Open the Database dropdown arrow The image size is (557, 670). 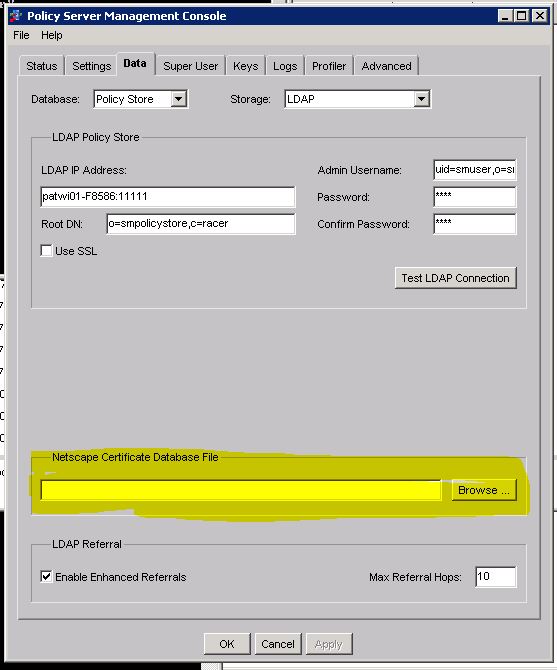click(x=179, y=99)
